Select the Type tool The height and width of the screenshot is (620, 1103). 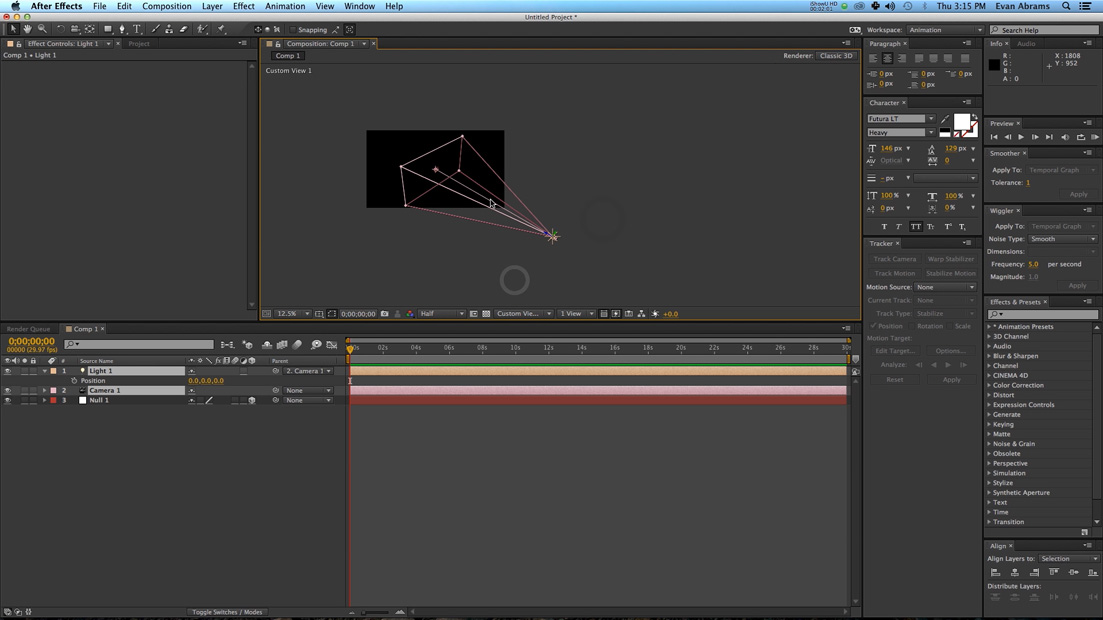click(x=137, y=29)
